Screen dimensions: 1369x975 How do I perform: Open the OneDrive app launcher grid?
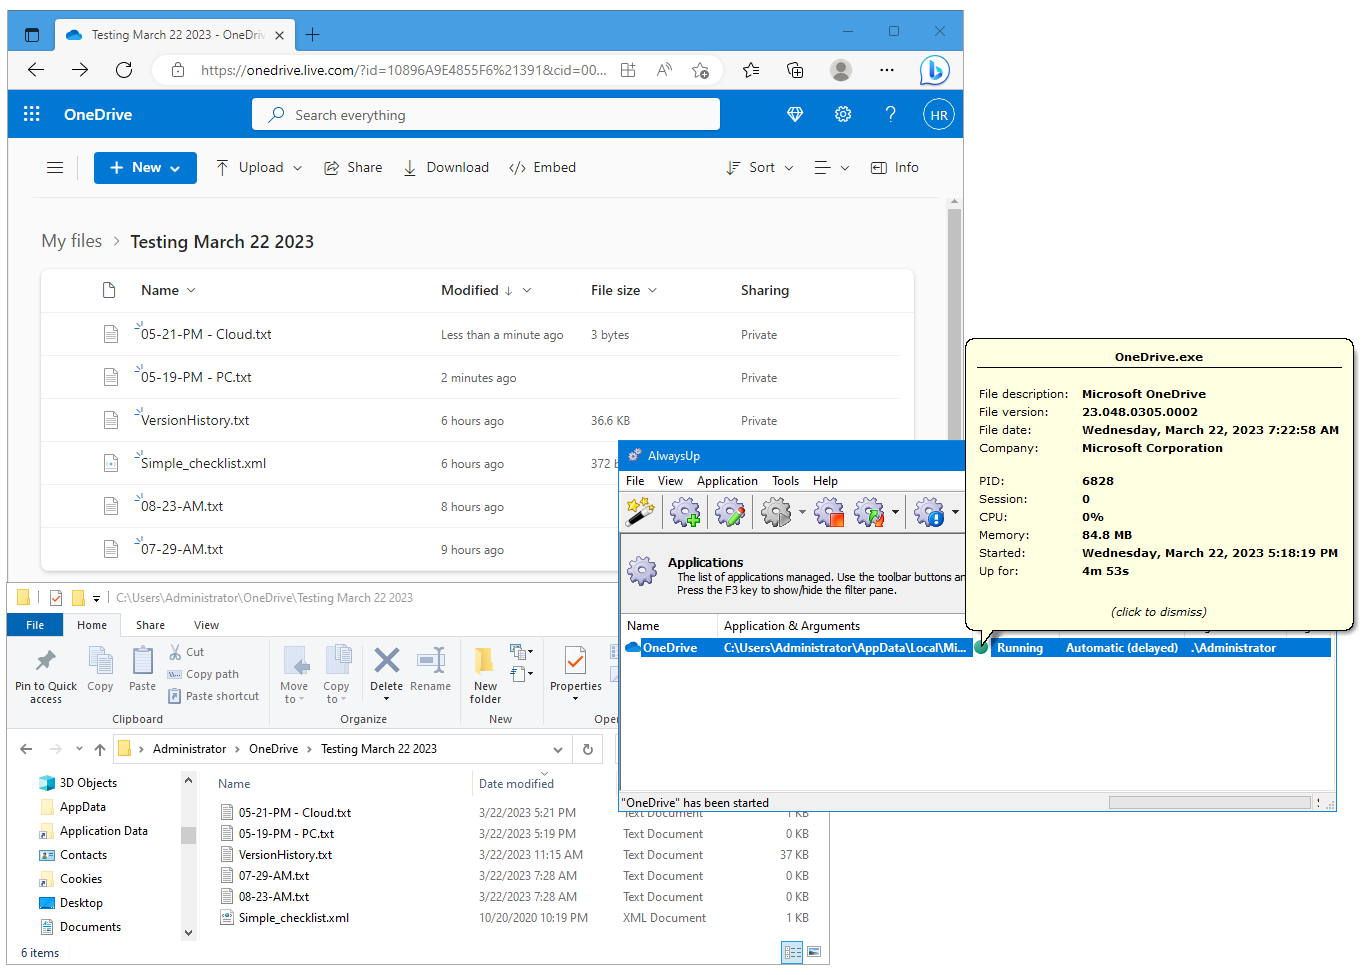point(32,114)
